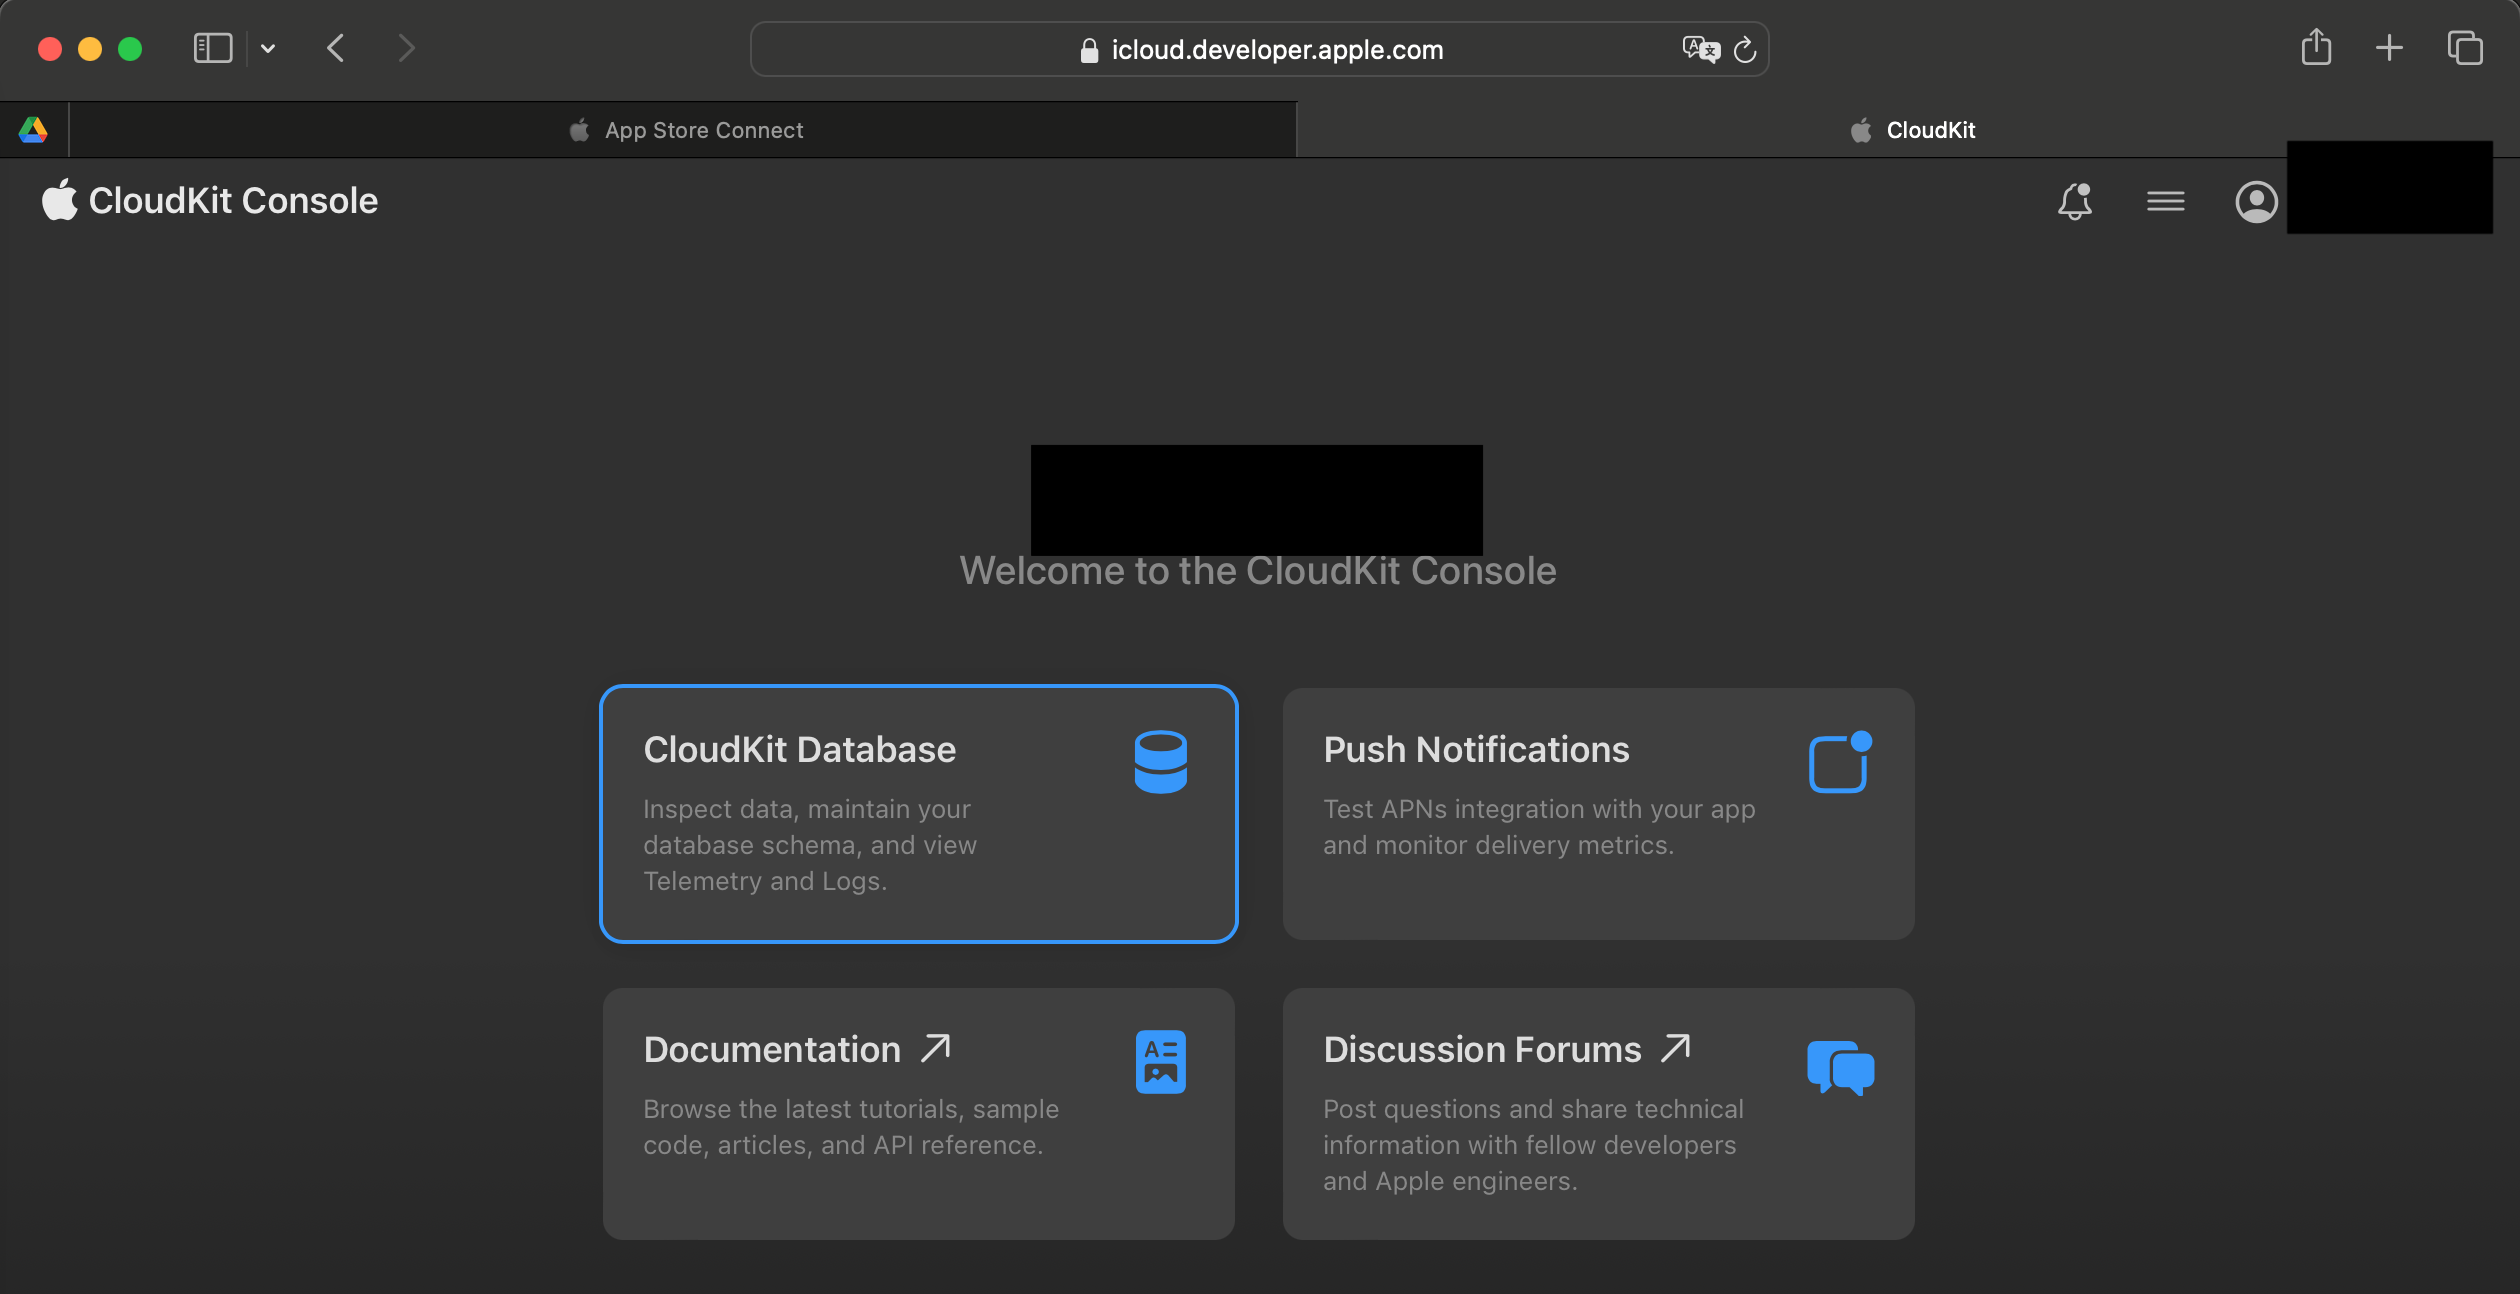Click the blue database cylinder icon
Viewport: 2520px width, 1294px height.
tap(1160, 762)
